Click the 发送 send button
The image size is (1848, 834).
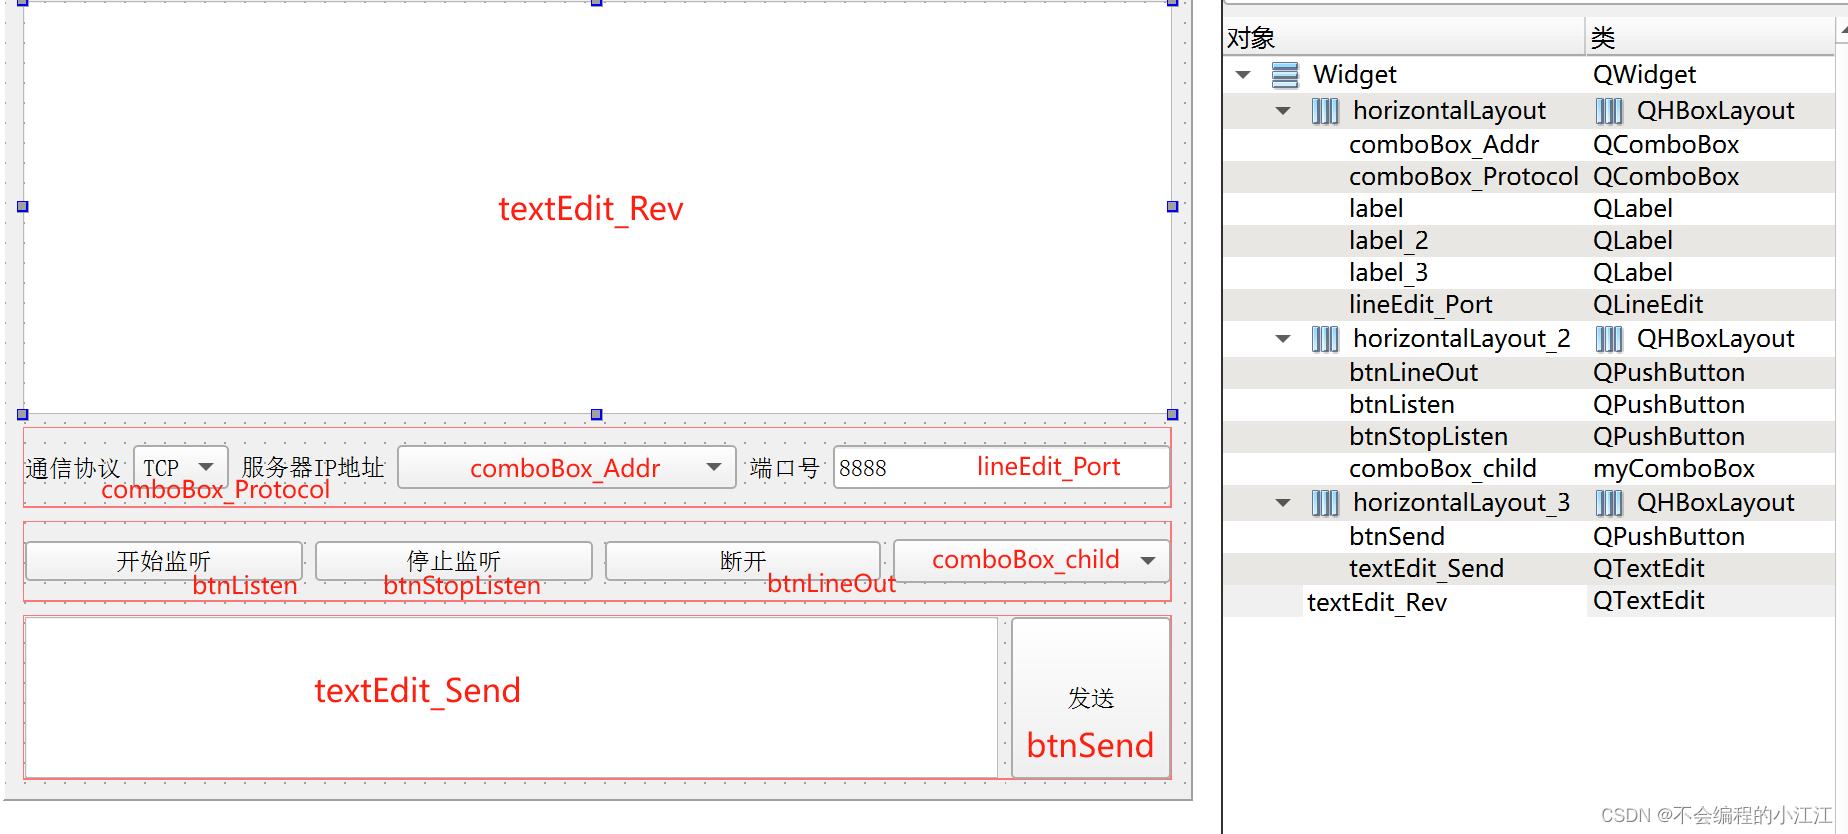(1091, 697)
